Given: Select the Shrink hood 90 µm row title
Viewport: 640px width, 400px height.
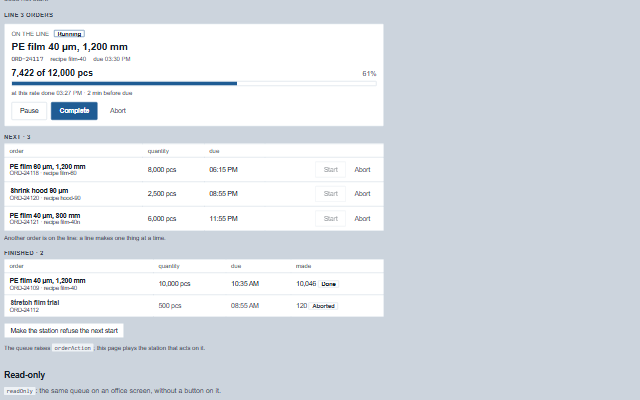Looking at the screenshot, I should 39,191.
